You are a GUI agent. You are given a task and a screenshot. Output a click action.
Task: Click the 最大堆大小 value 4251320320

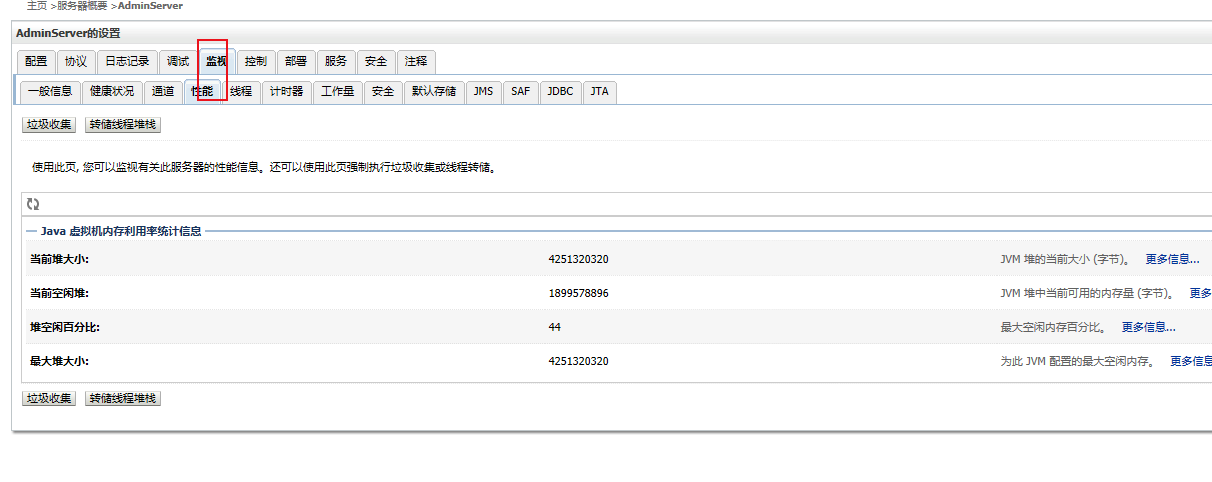coord(578,361)
